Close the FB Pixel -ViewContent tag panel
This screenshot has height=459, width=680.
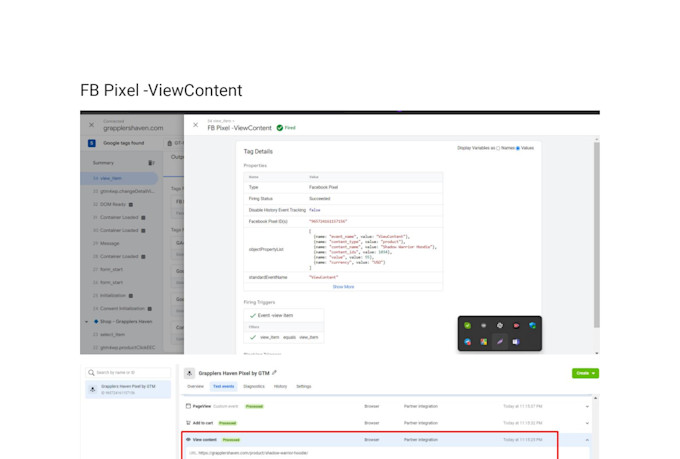pyautogui.click(x=196, y=125)
